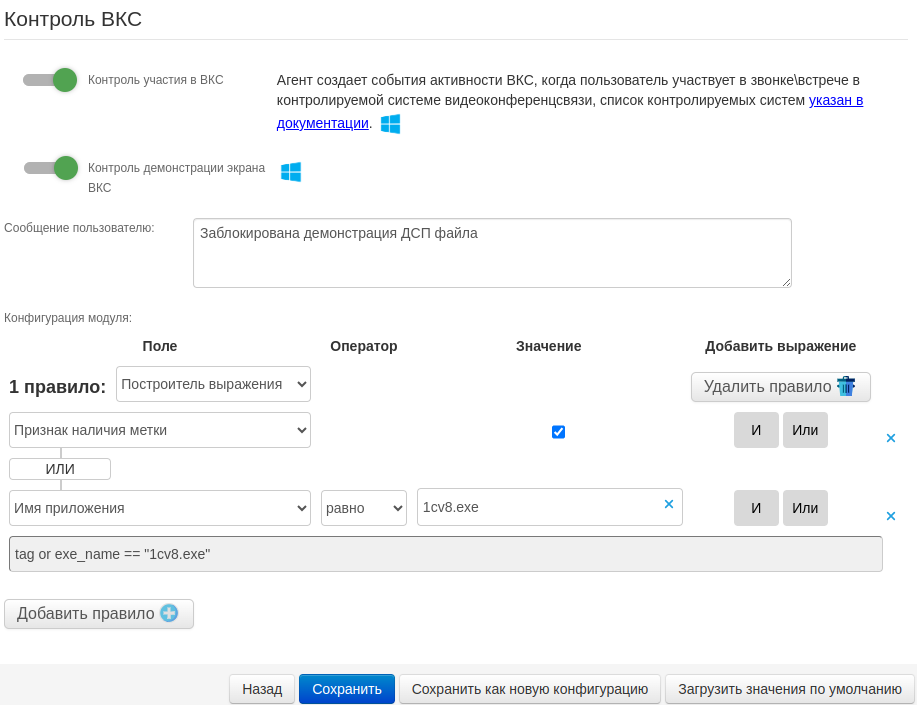Screen dimensions: 917x705
Task: Click Windows icon next to documentation link
Action: (390, 124)
